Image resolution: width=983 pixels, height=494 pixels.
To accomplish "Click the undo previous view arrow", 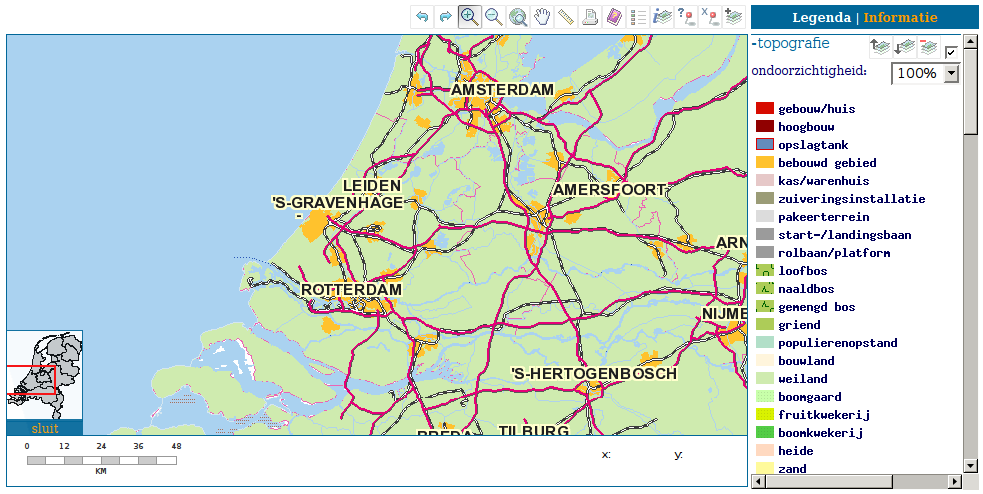I will tap(422, 17).
